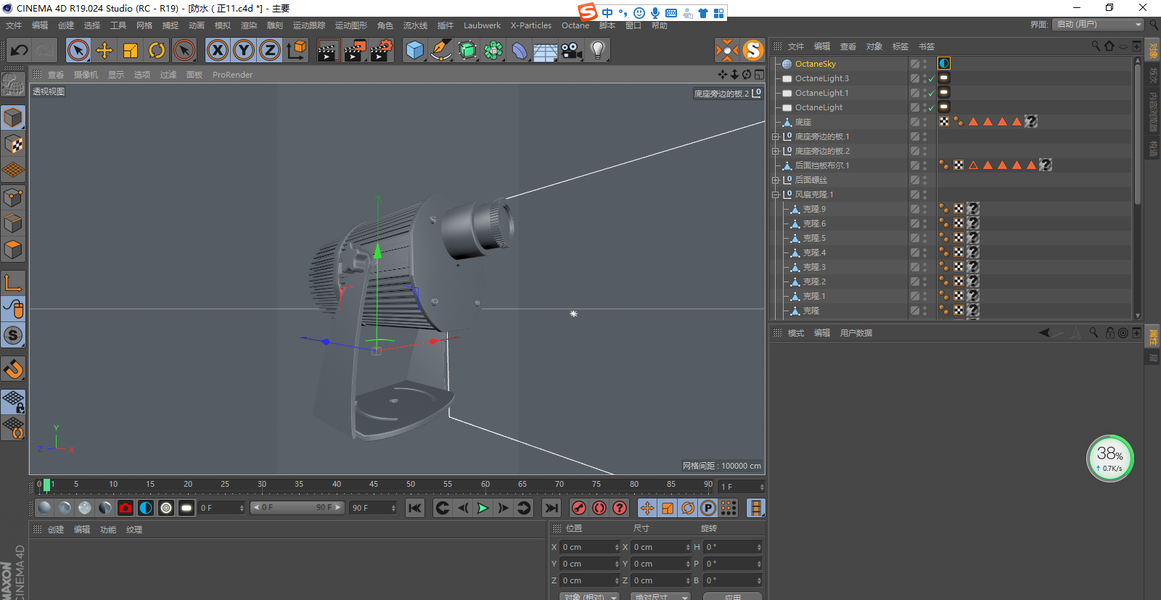Click the 应用 apply button

coord(732,596)
